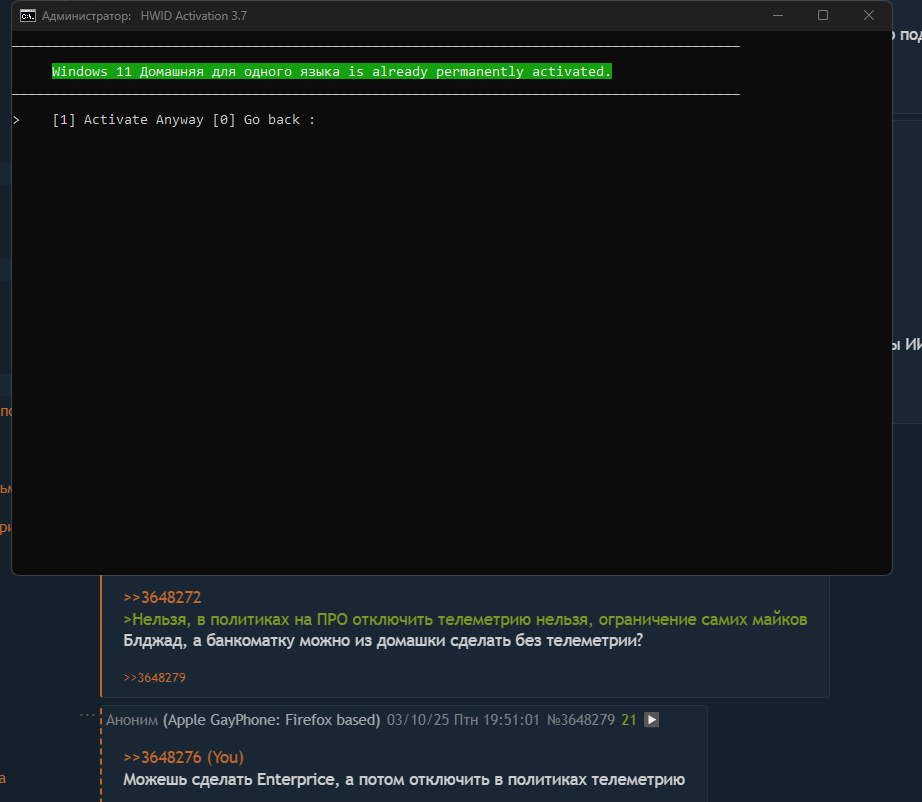Image resolution: width=922 pixels, height=802 pixels.
Task: Click the post timestamp 03/10/25 Птн 19:51:01
Action: 463,720
